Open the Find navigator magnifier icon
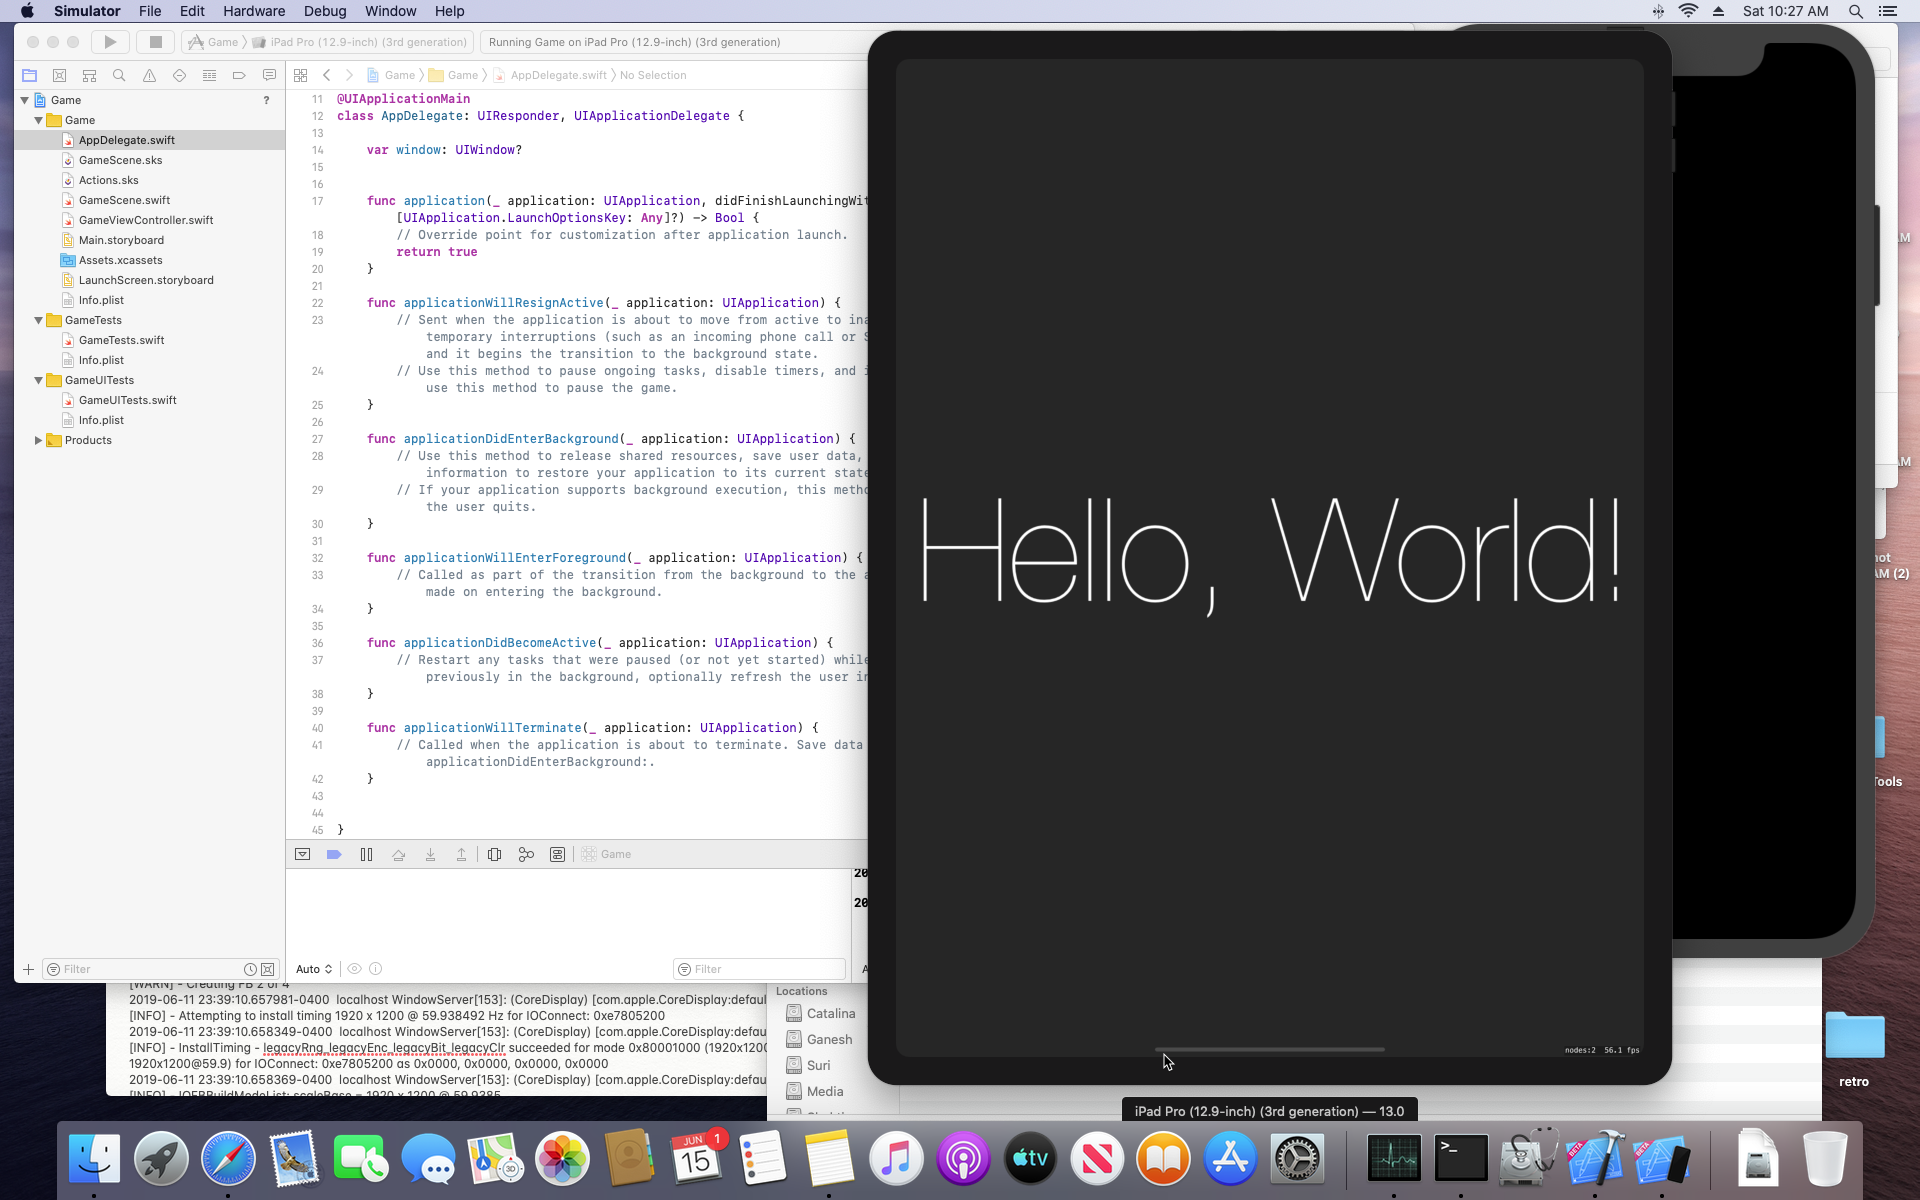1920x1200 pixels. click(119, 75)
